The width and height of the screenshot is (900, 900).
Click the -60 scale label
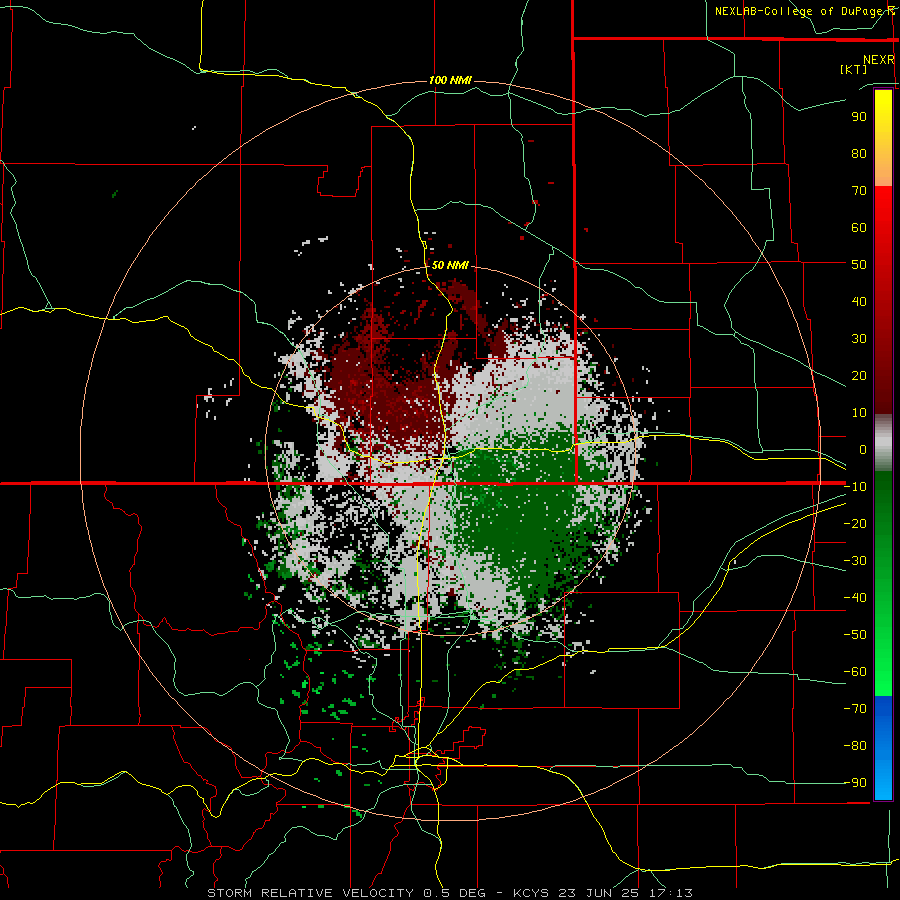pyautogui.click(x=855, y=672)
